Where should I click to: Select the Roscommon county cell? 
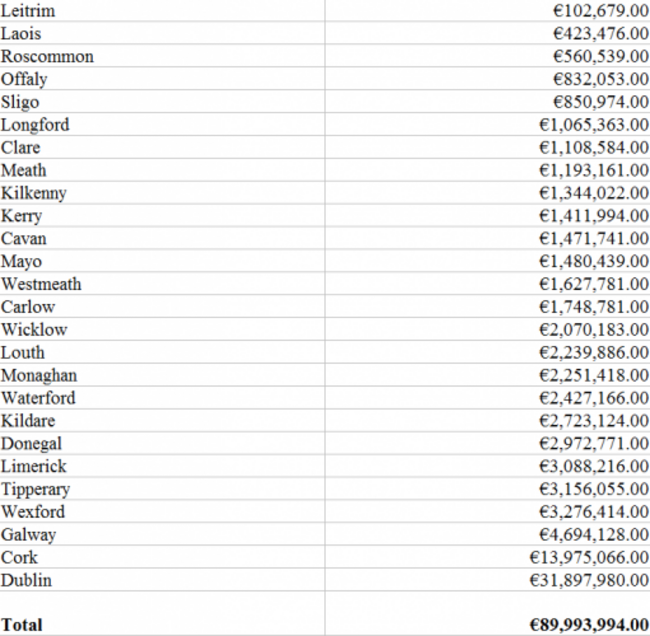click(162, 56)
